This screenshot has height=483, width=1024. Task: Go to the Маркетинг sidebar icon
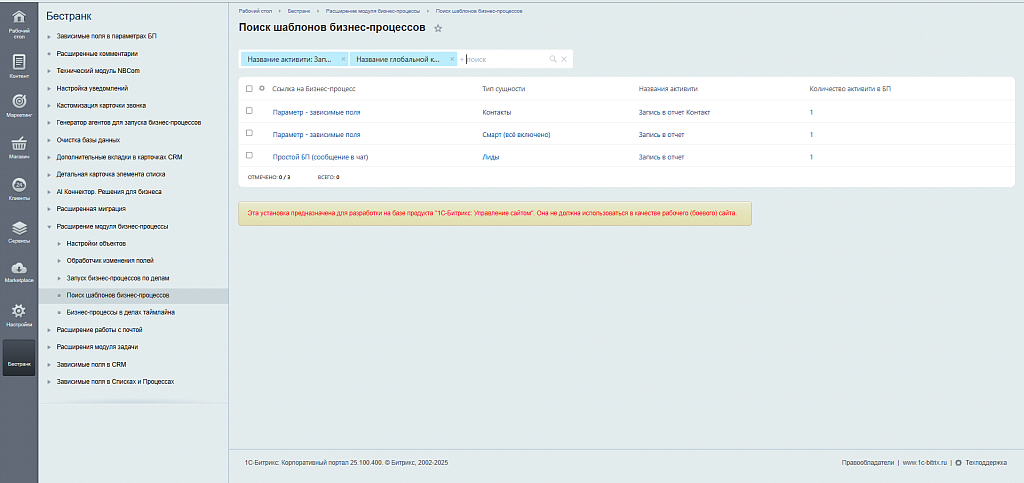pos(18,106)
